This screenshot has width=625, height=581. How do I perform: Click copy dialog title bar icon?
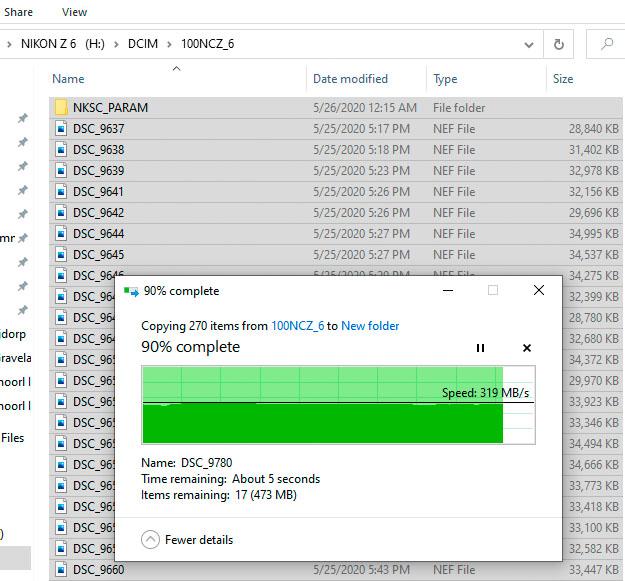click(x=131, y=291)
